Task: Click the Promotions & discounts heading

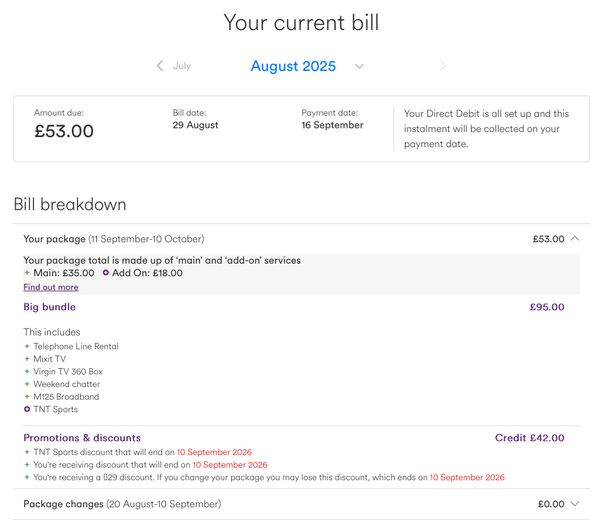Action: 82,438
